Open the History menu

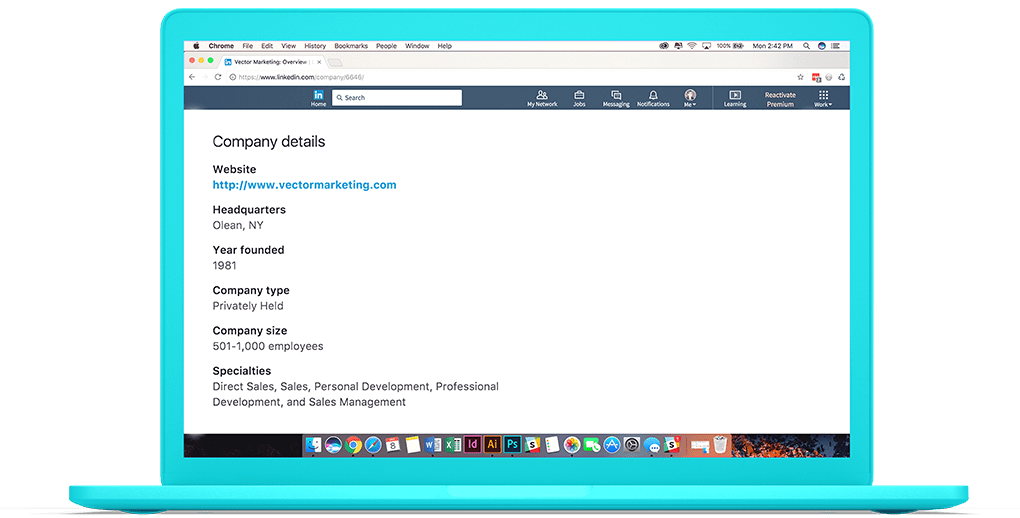(x=315, y=46)
